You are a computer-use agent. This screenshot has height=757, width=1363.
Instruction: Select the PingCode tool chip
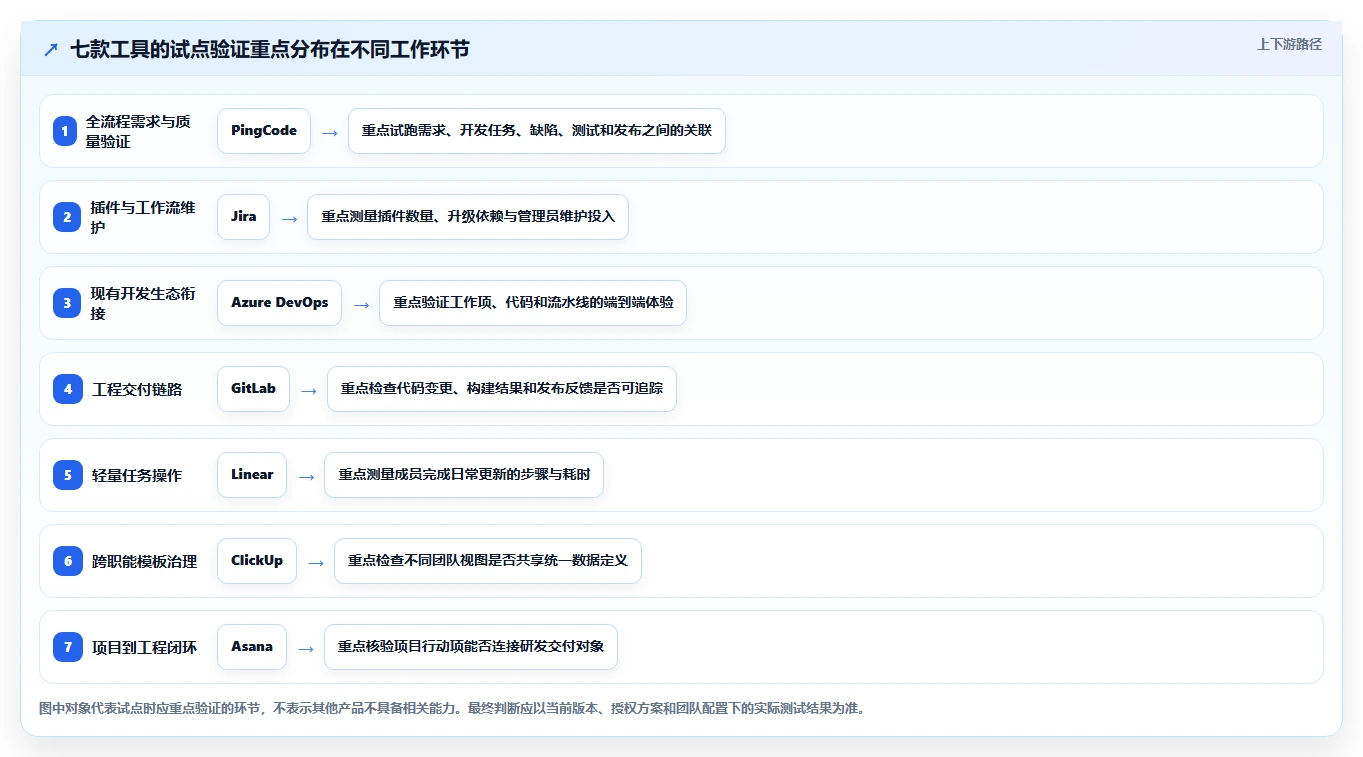click(264, 131)
